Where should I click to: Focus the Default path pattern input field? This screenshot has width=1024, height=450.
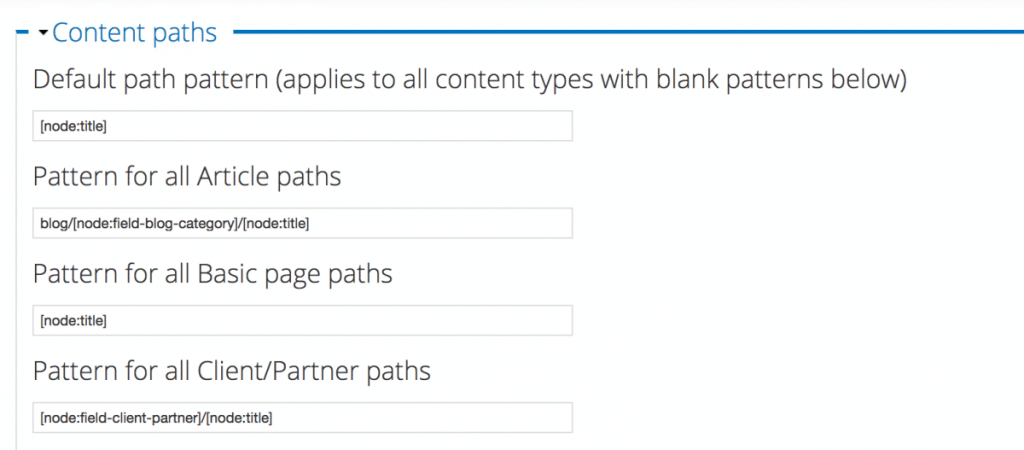point(302,125)
